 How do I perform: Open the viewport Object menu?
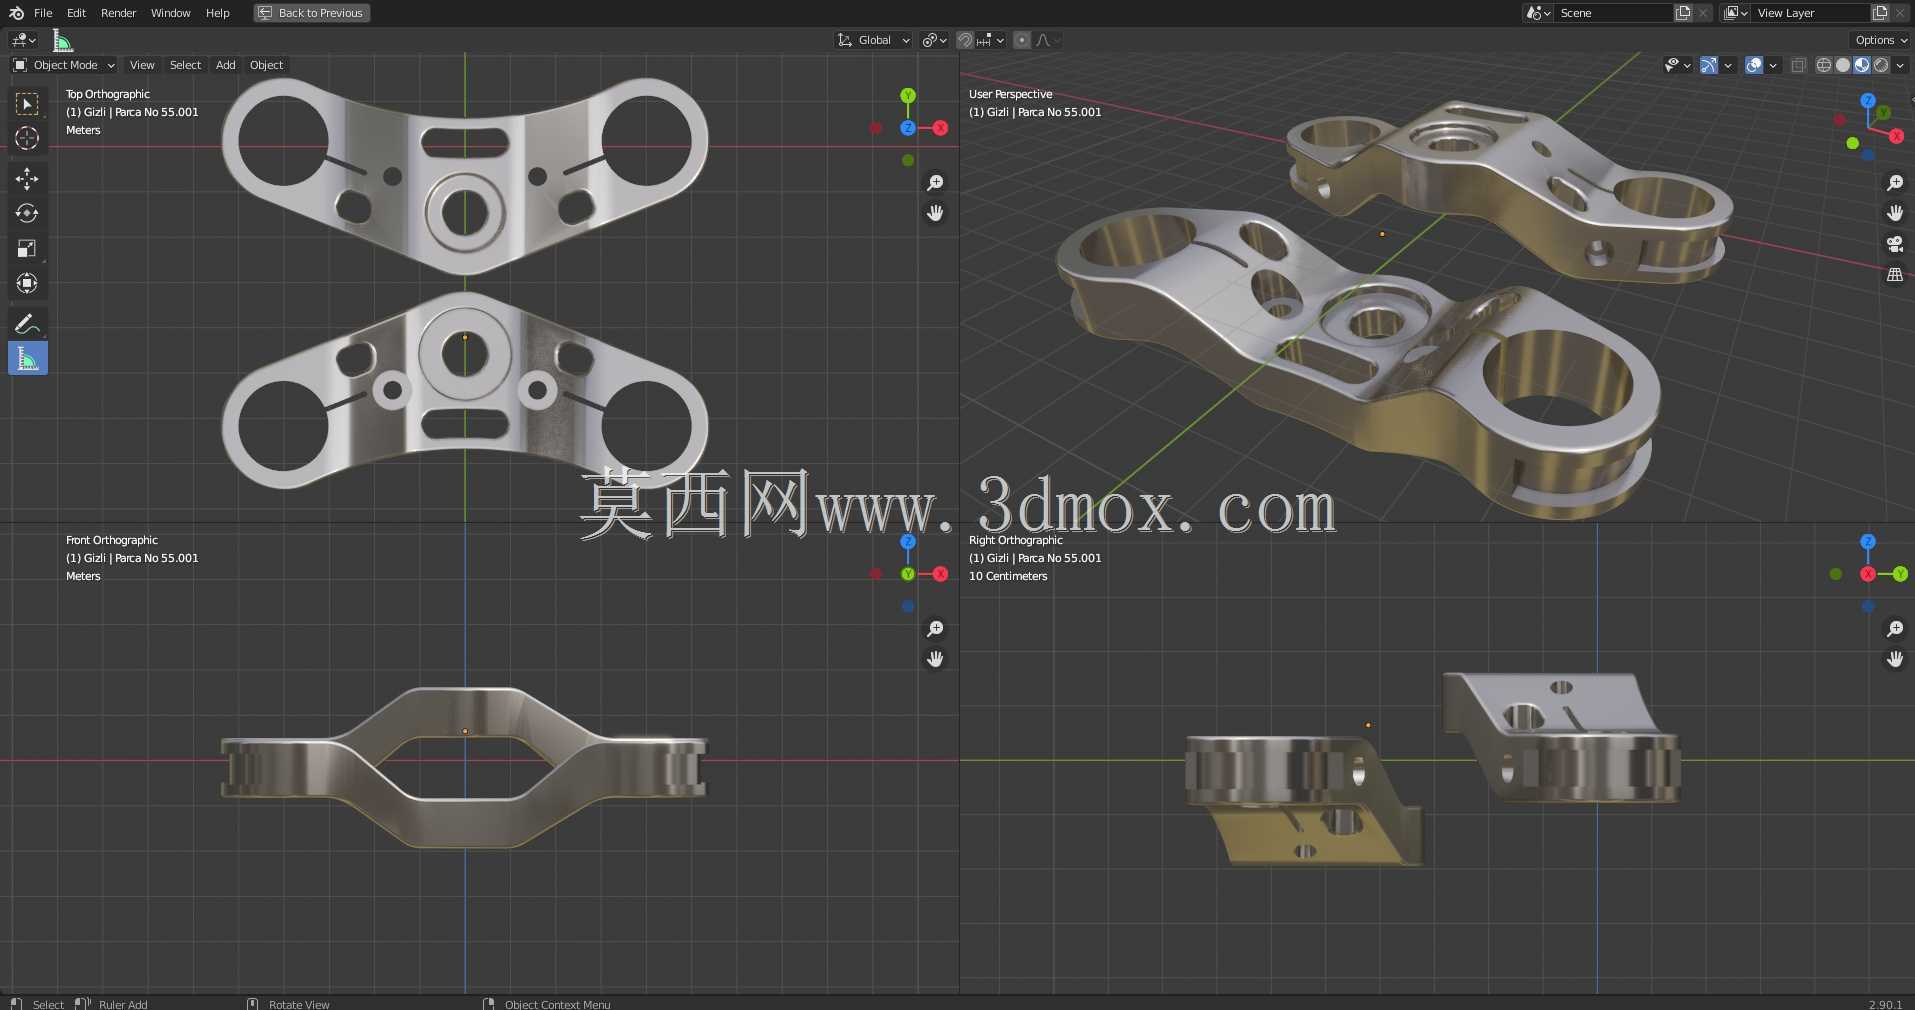[266, 65]
